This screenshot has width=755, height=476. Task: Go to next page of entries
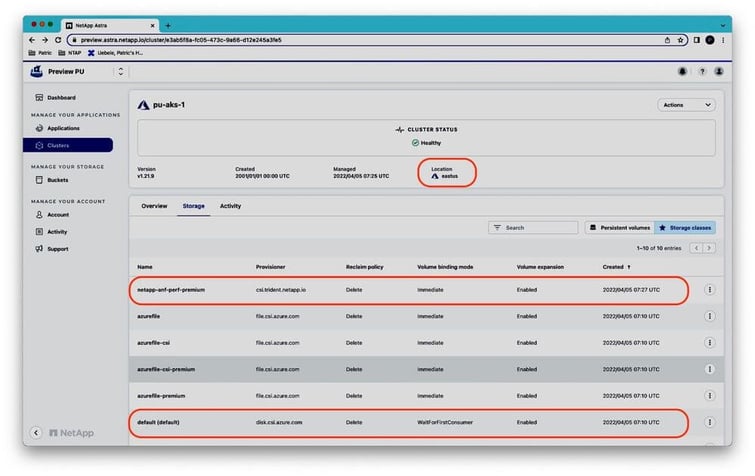pyautogui.click(x=709, y=248)
